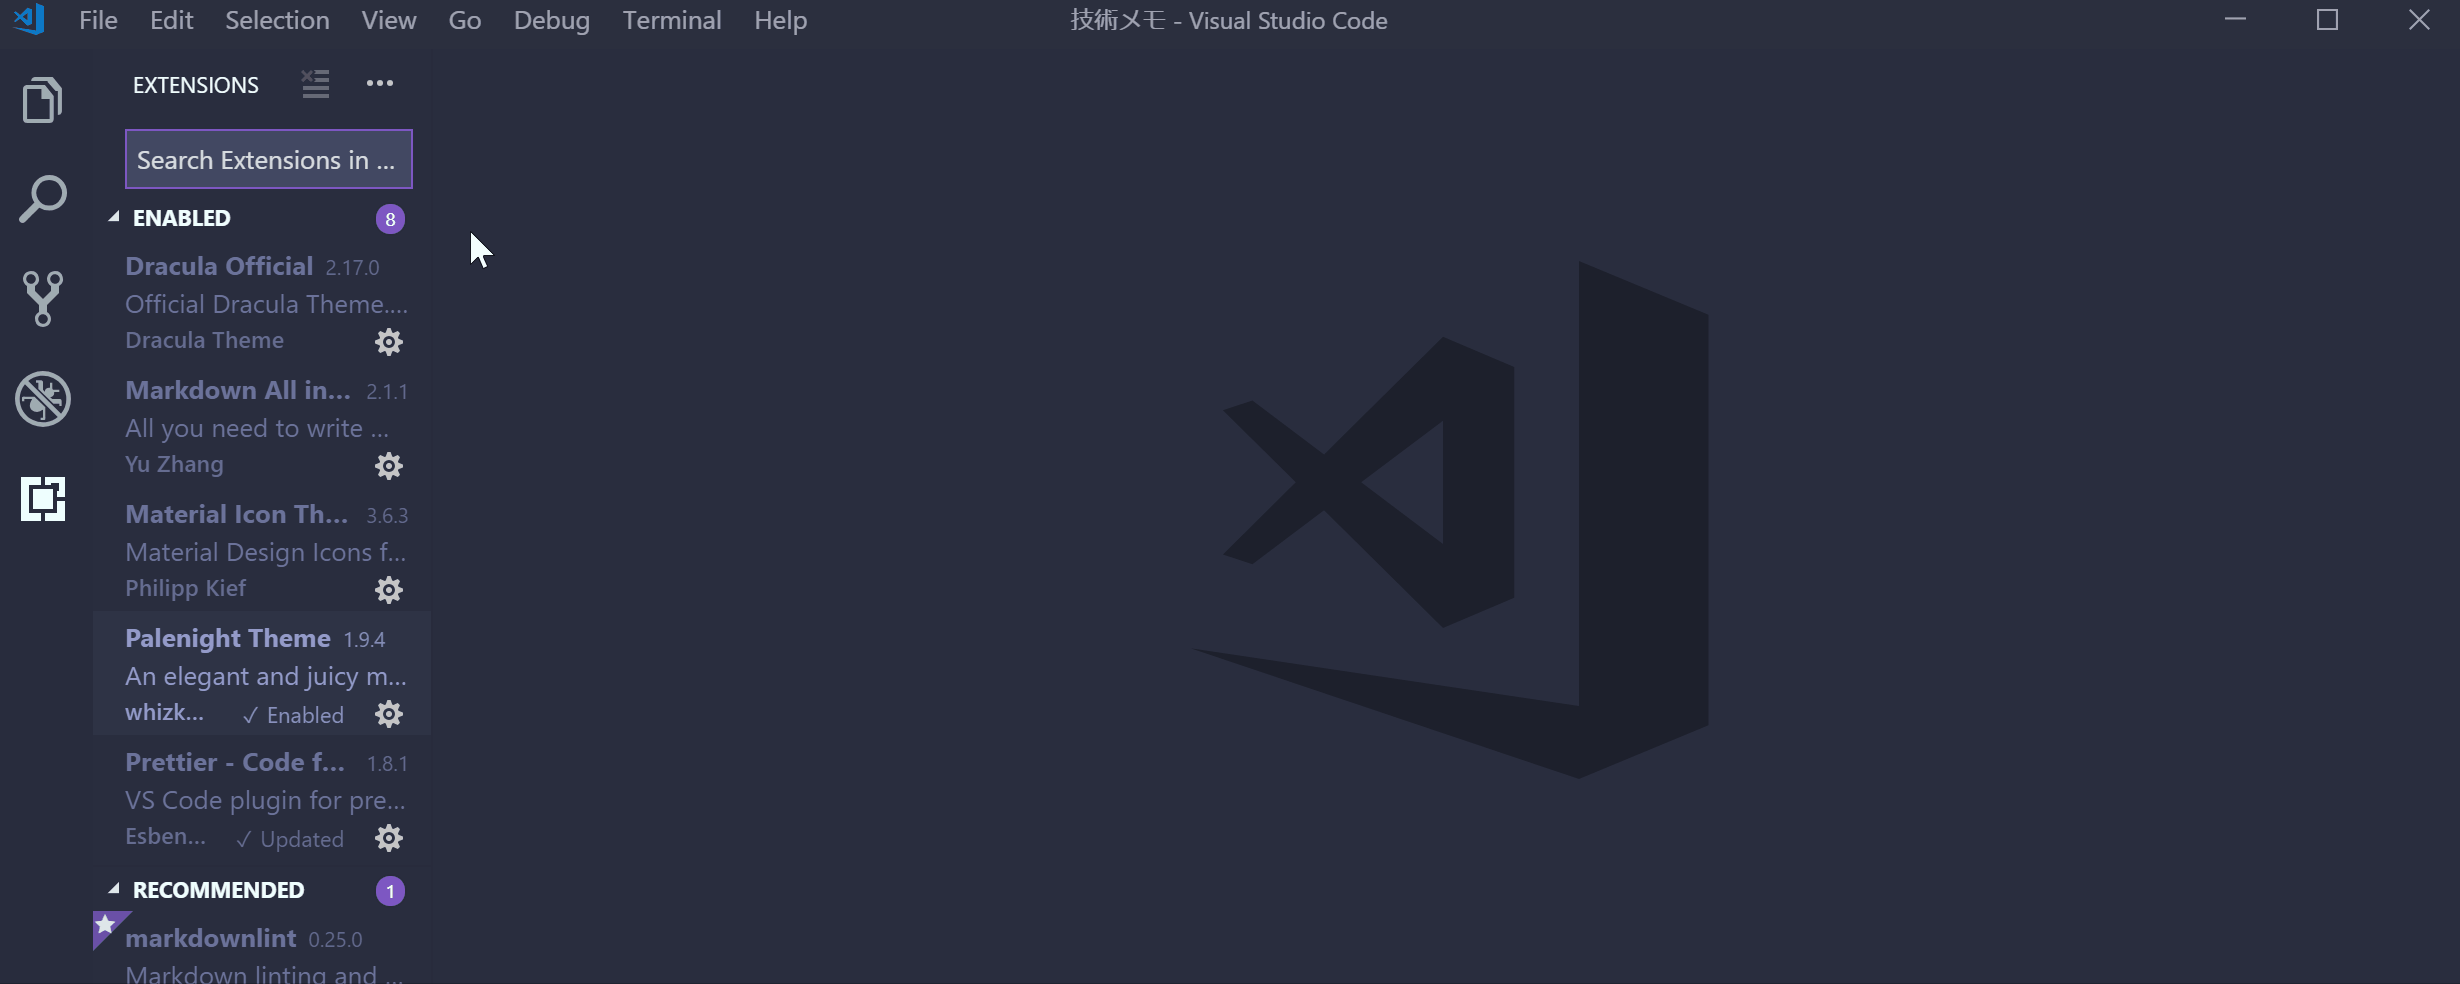
Task: Collapse the RECOMMENDED section
Action: click(114, 889)
